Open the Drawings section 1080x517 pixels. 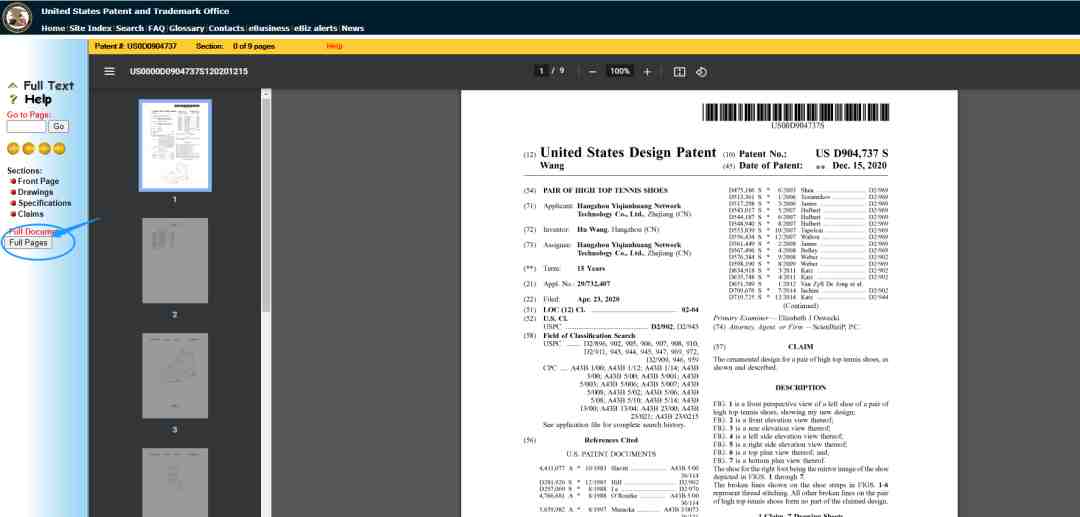pyautogui.click(x=35, y=193)
